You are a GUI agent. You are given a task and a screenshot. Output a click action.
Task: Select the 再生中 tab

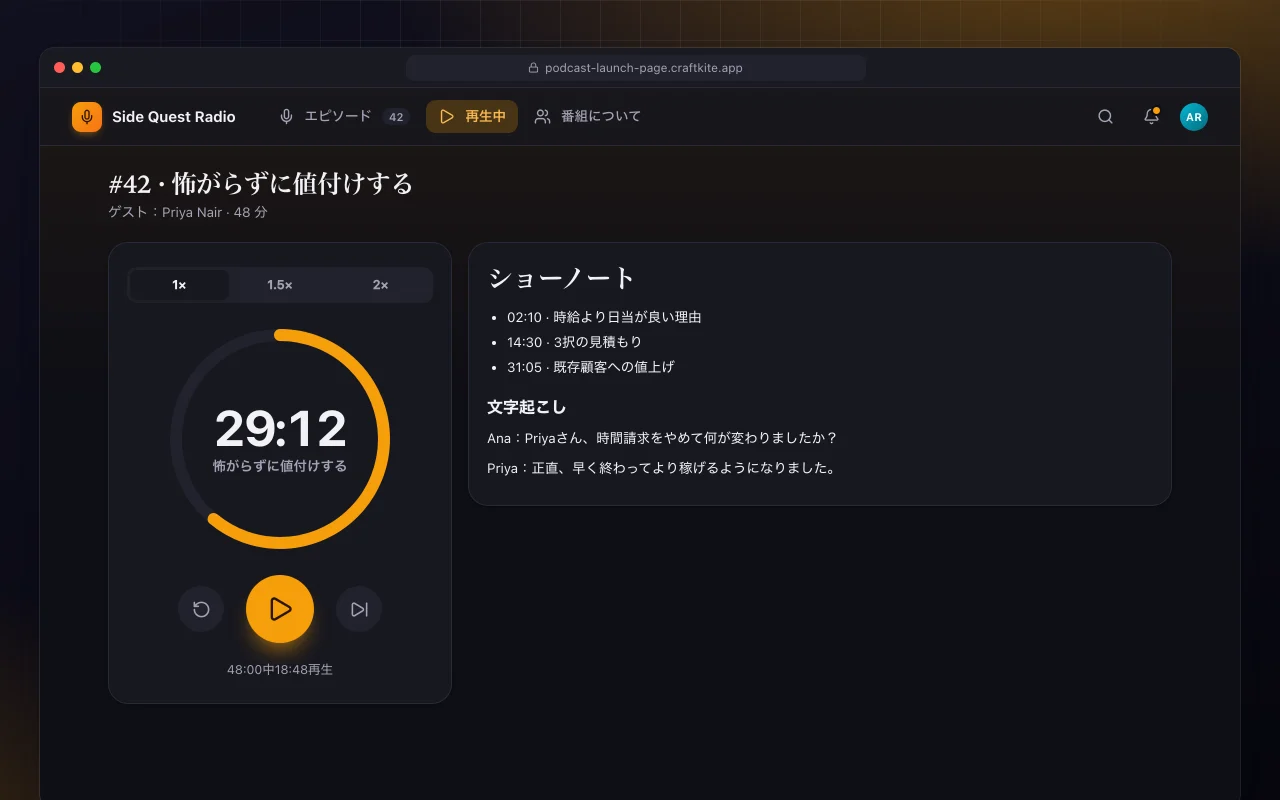(x=472, y=117)
